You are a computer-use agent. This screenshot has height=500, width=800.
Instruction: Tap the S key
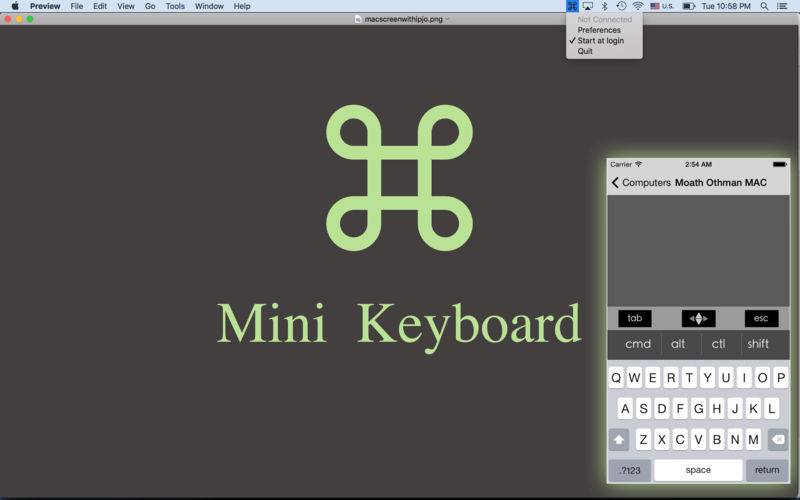pyautogui.click(x=643, y=409)
